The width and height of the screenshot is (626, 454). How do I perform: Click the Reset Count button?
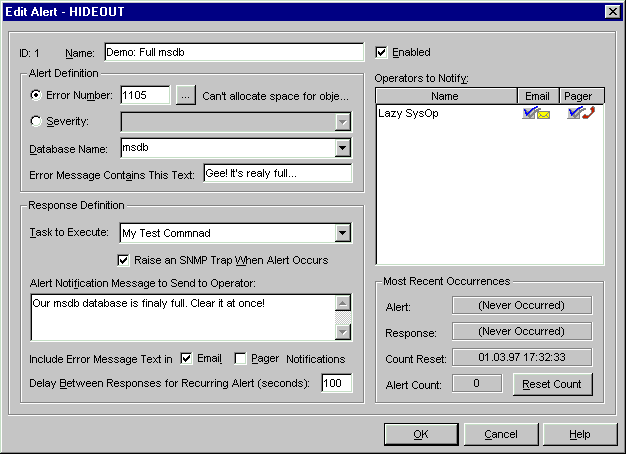coord(552,384)
